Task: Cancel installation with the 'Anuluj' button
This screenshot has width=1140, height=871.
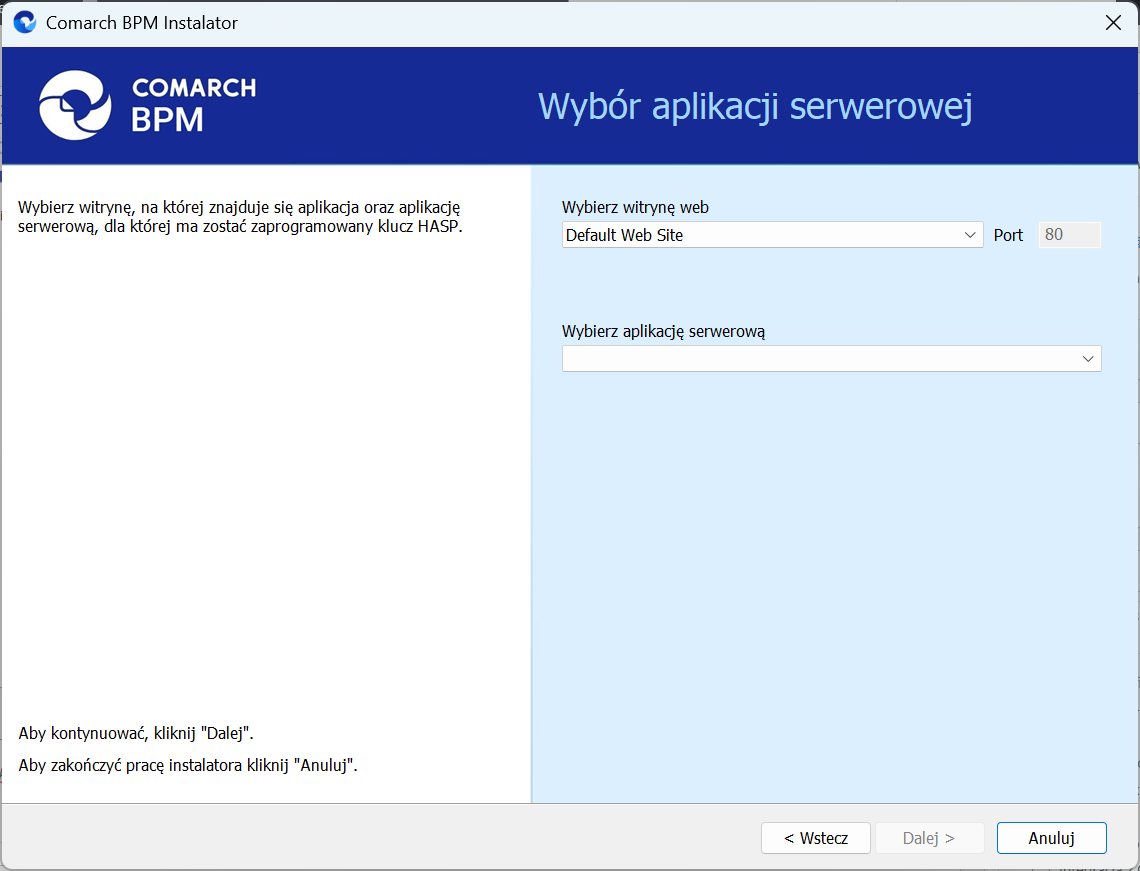Action: pos(1051,838)
